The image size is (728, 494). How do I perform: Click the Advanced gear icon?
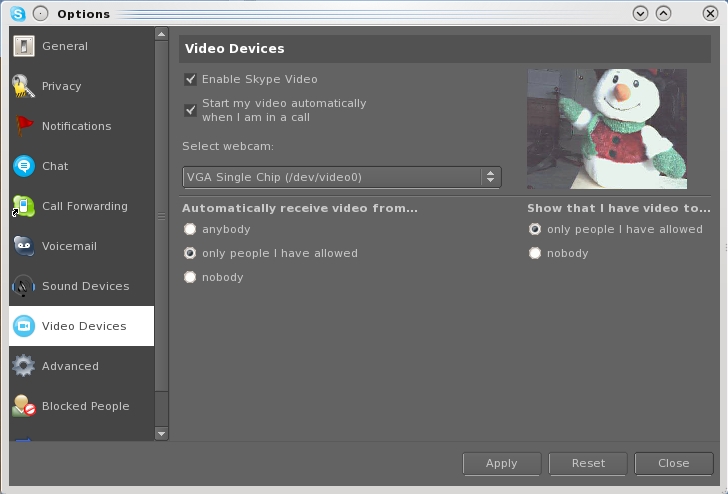click(24, 366)
